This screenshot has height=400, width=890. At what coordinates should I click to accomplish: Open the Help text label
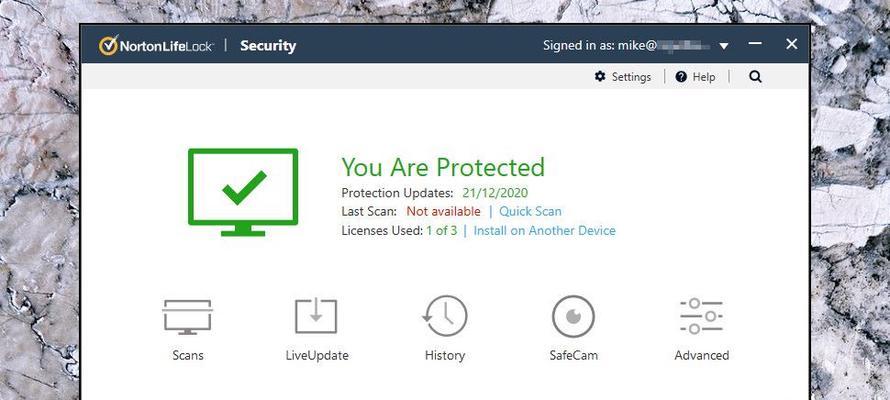coord(704,77)
